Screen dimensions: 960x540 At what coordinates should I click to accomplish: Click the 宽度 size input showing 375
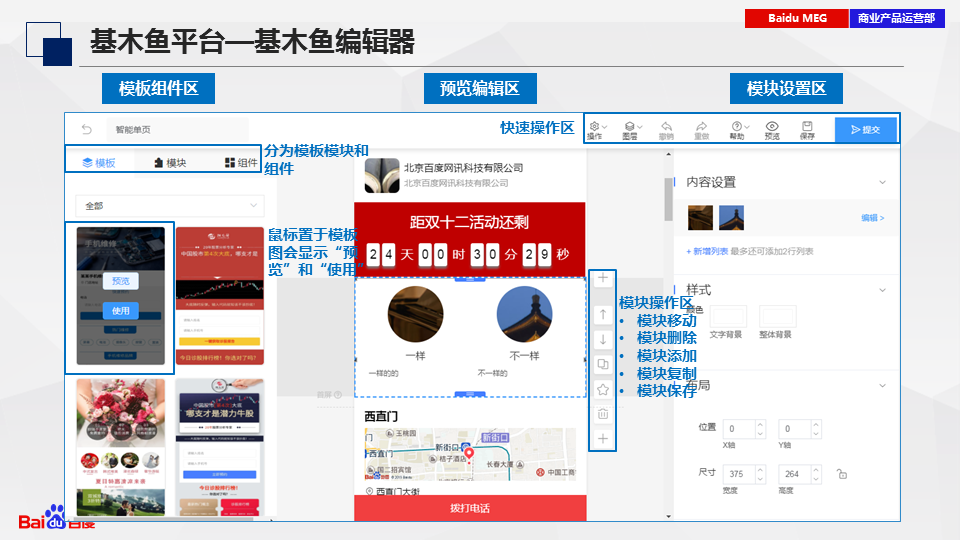739,474
